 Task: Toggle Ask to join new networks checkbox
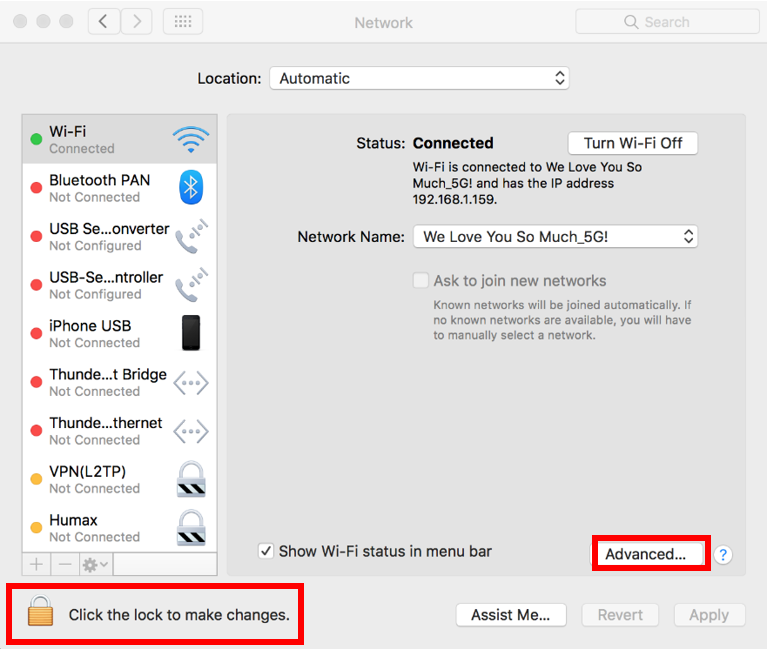click(x=421, y=281)
